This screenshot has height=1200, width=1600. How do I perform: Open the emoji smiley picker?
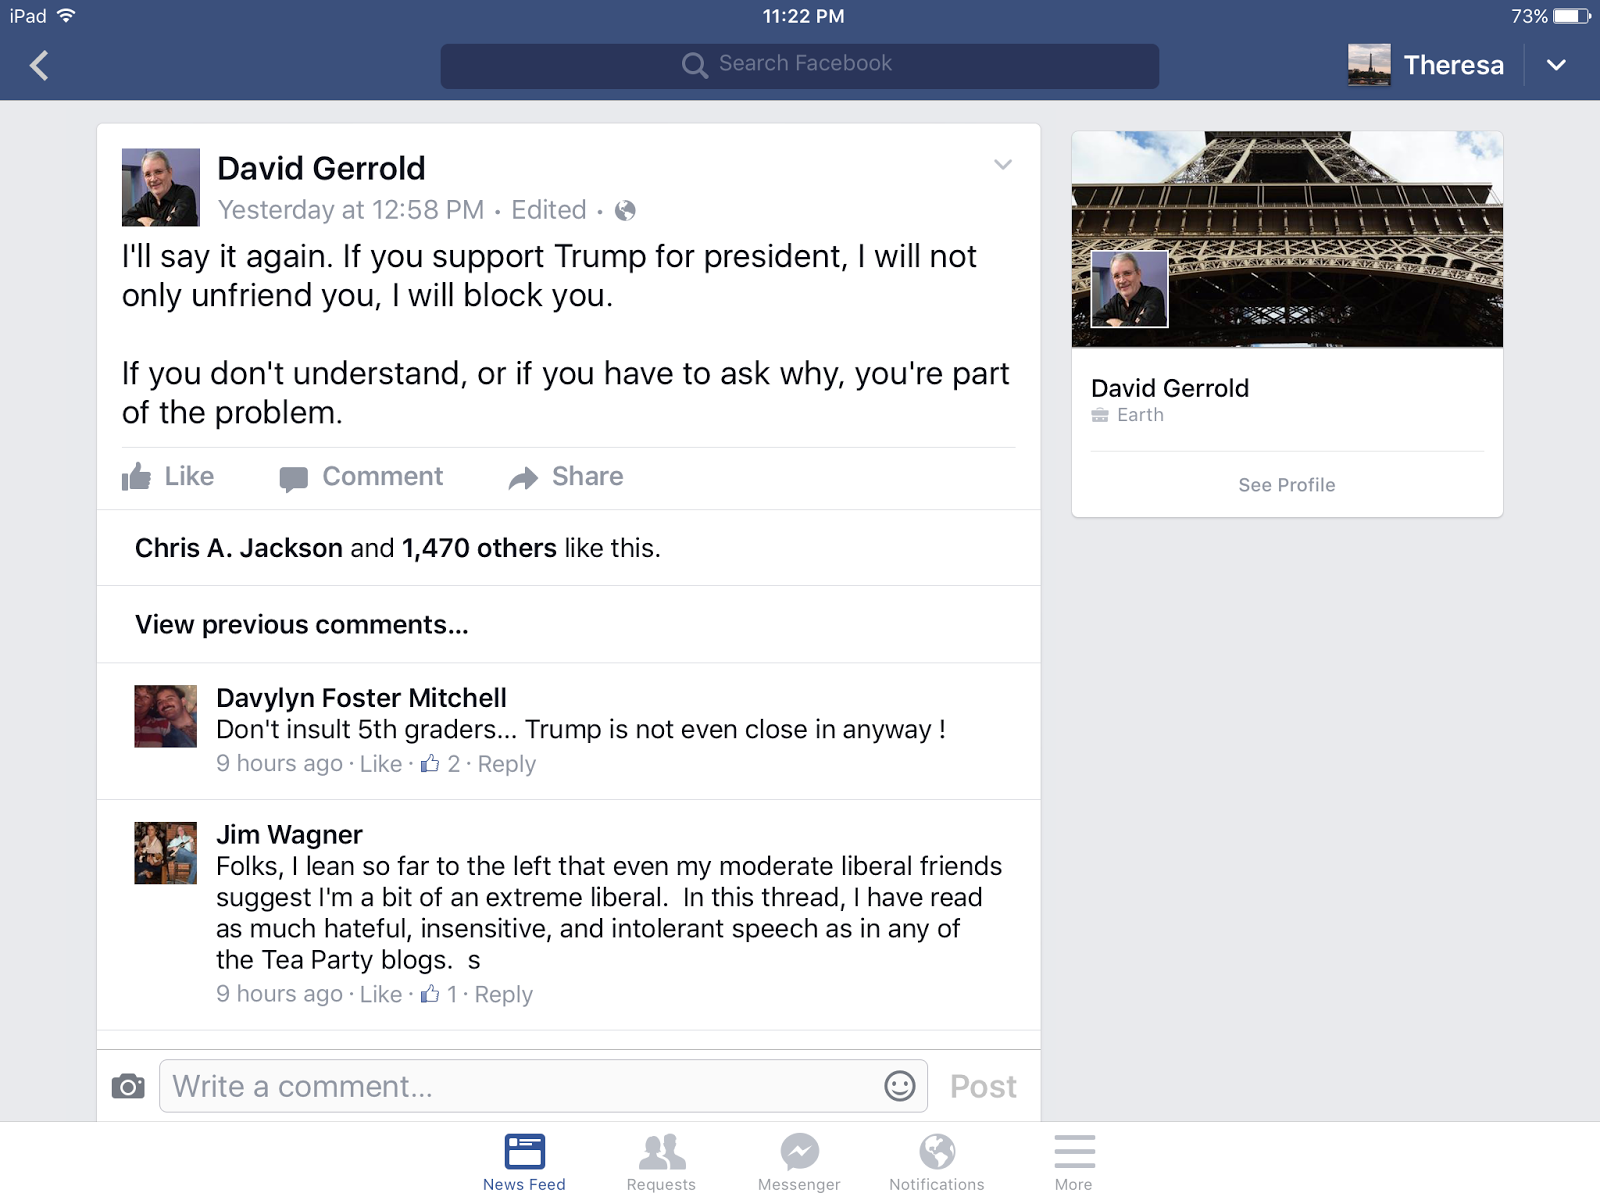(899, 1086)
